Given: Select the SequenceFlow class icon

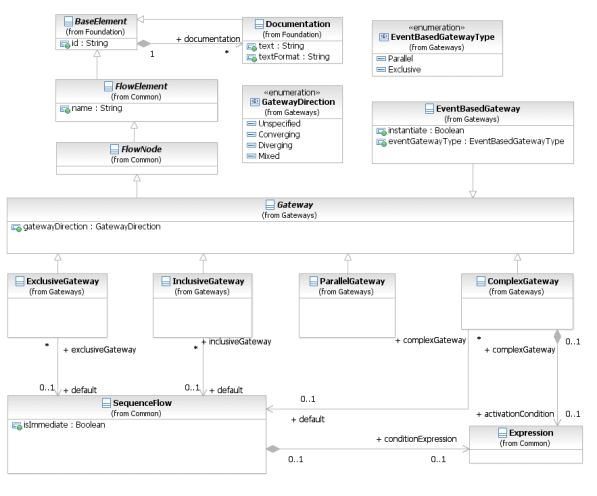Looking at the screenshot, I should pos(107,403).
